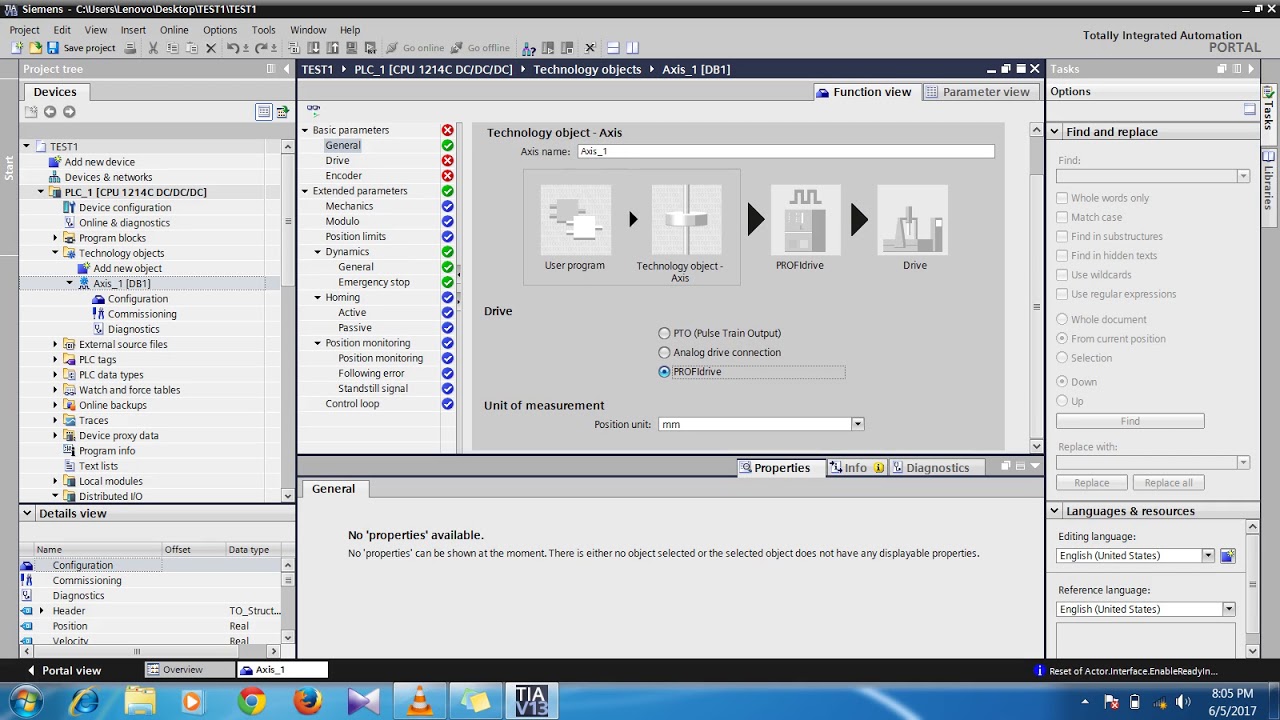Expand the PLC tags tree node
Viewport: 1280px width, 720px height.
pos(56,360)
